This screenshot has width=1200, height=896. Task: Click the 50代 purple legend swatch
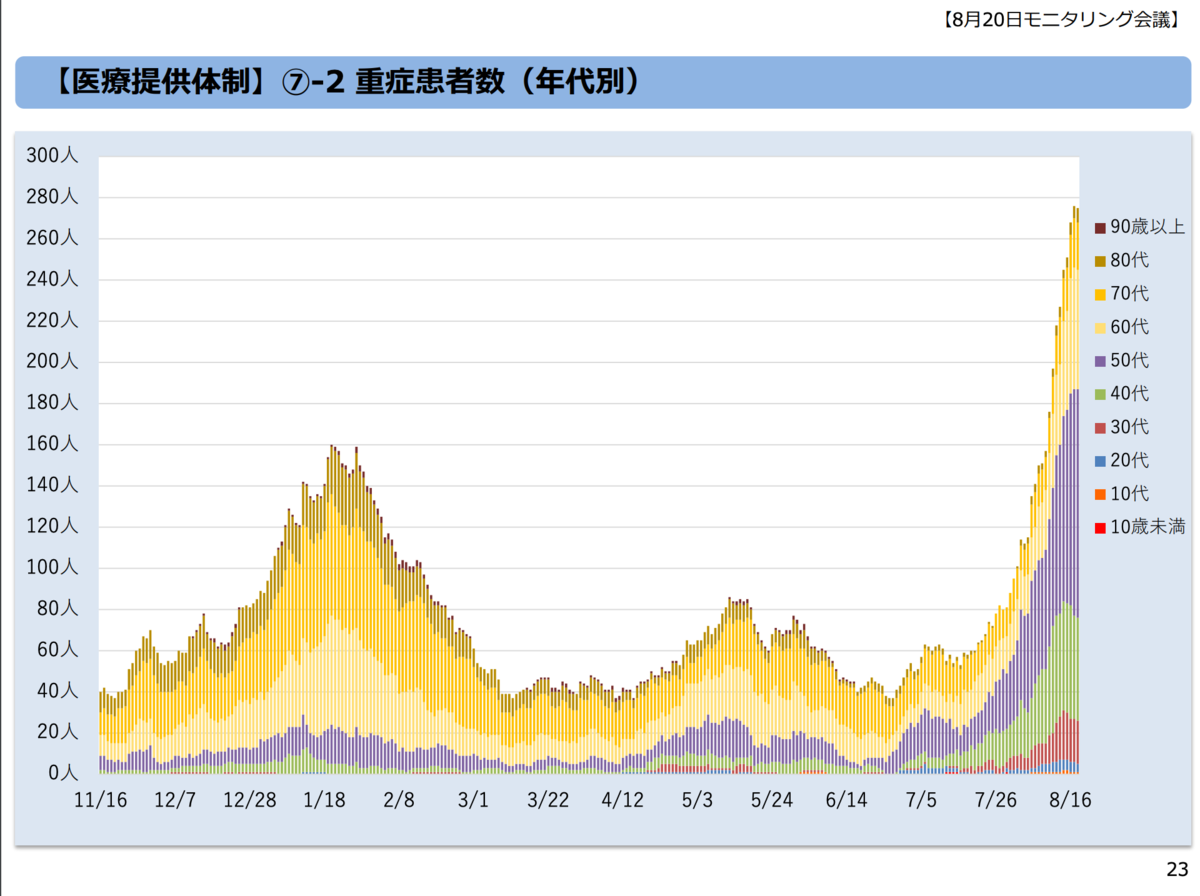1100,361
